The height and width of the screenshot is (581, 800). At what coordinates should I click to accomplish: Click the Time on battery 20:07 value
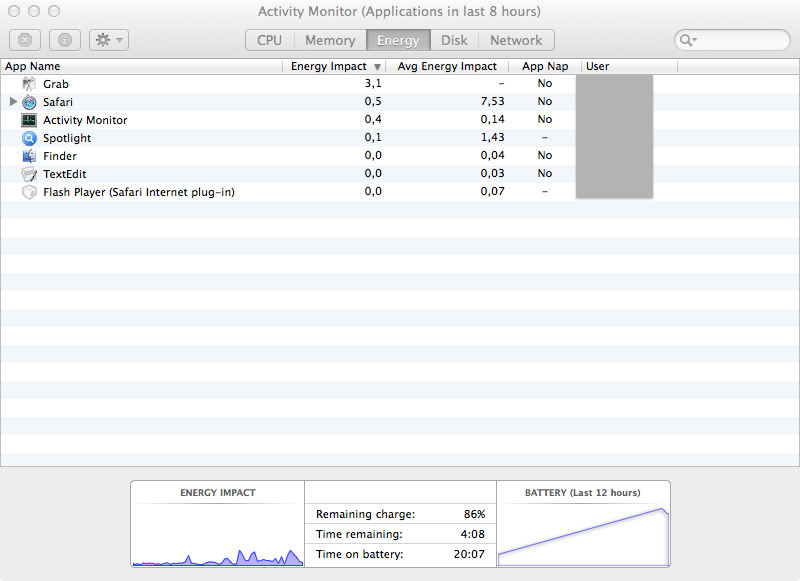pos(469,554)
